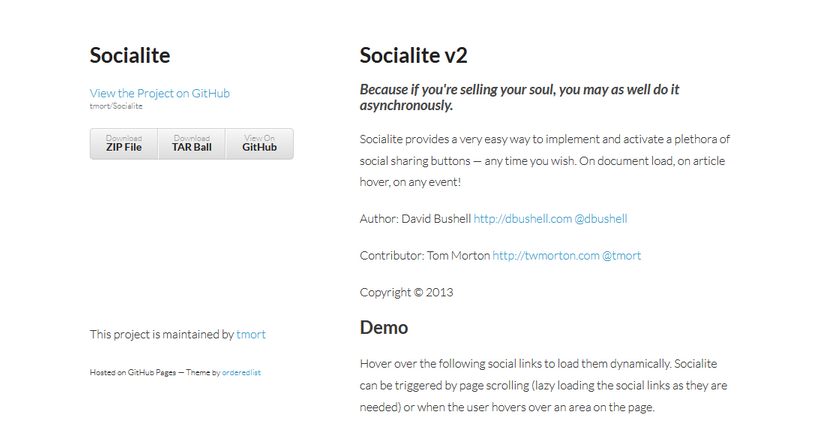Visit the http://dbushell.com link
This screenshot has width=825, height=434.
point(522,219)
